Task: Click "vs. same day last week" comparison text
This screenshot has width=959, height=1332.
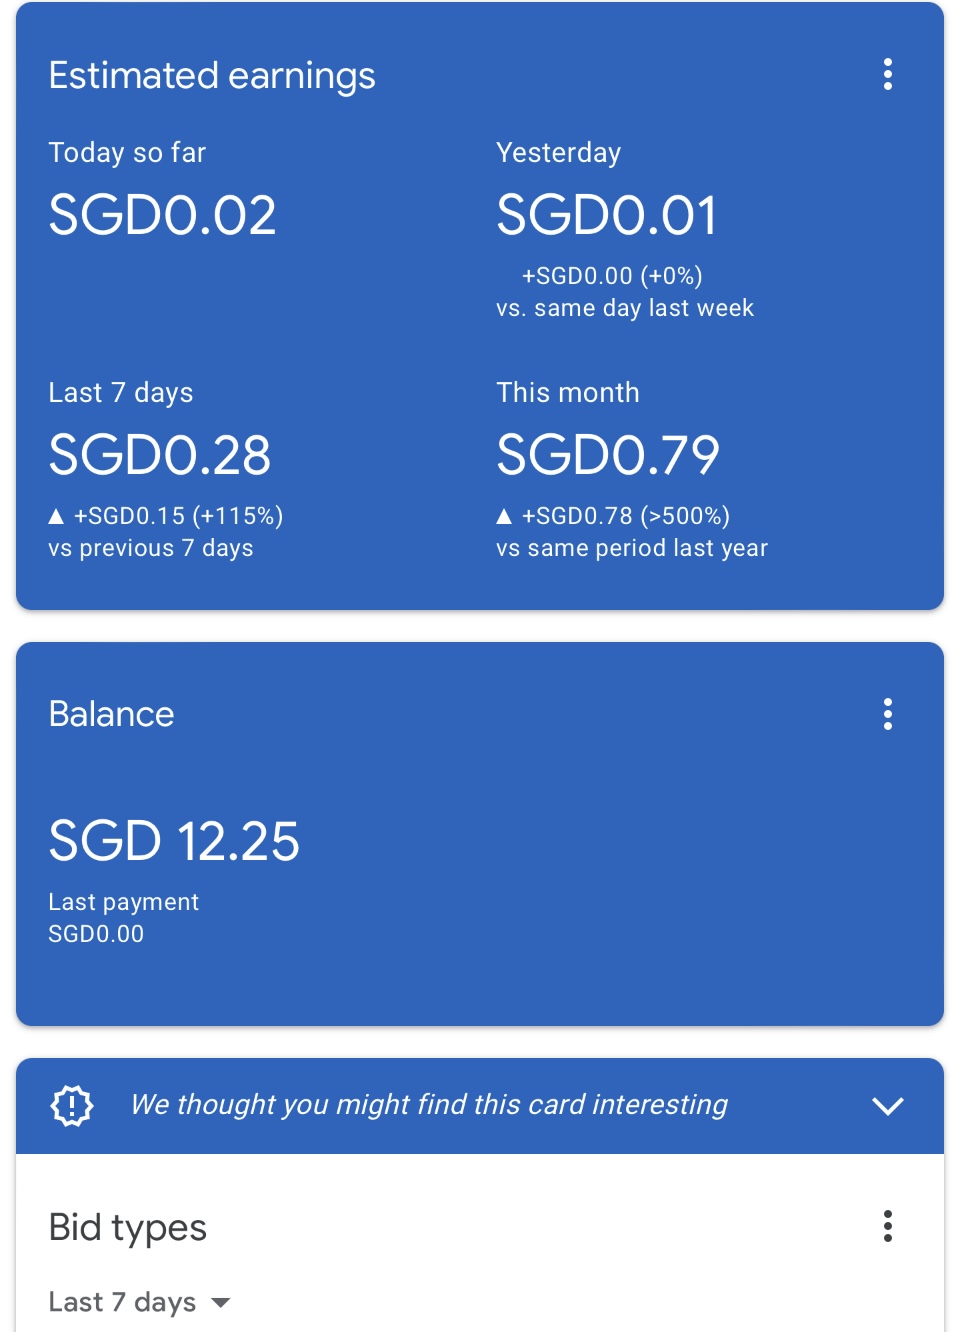Action: point(625,308)
